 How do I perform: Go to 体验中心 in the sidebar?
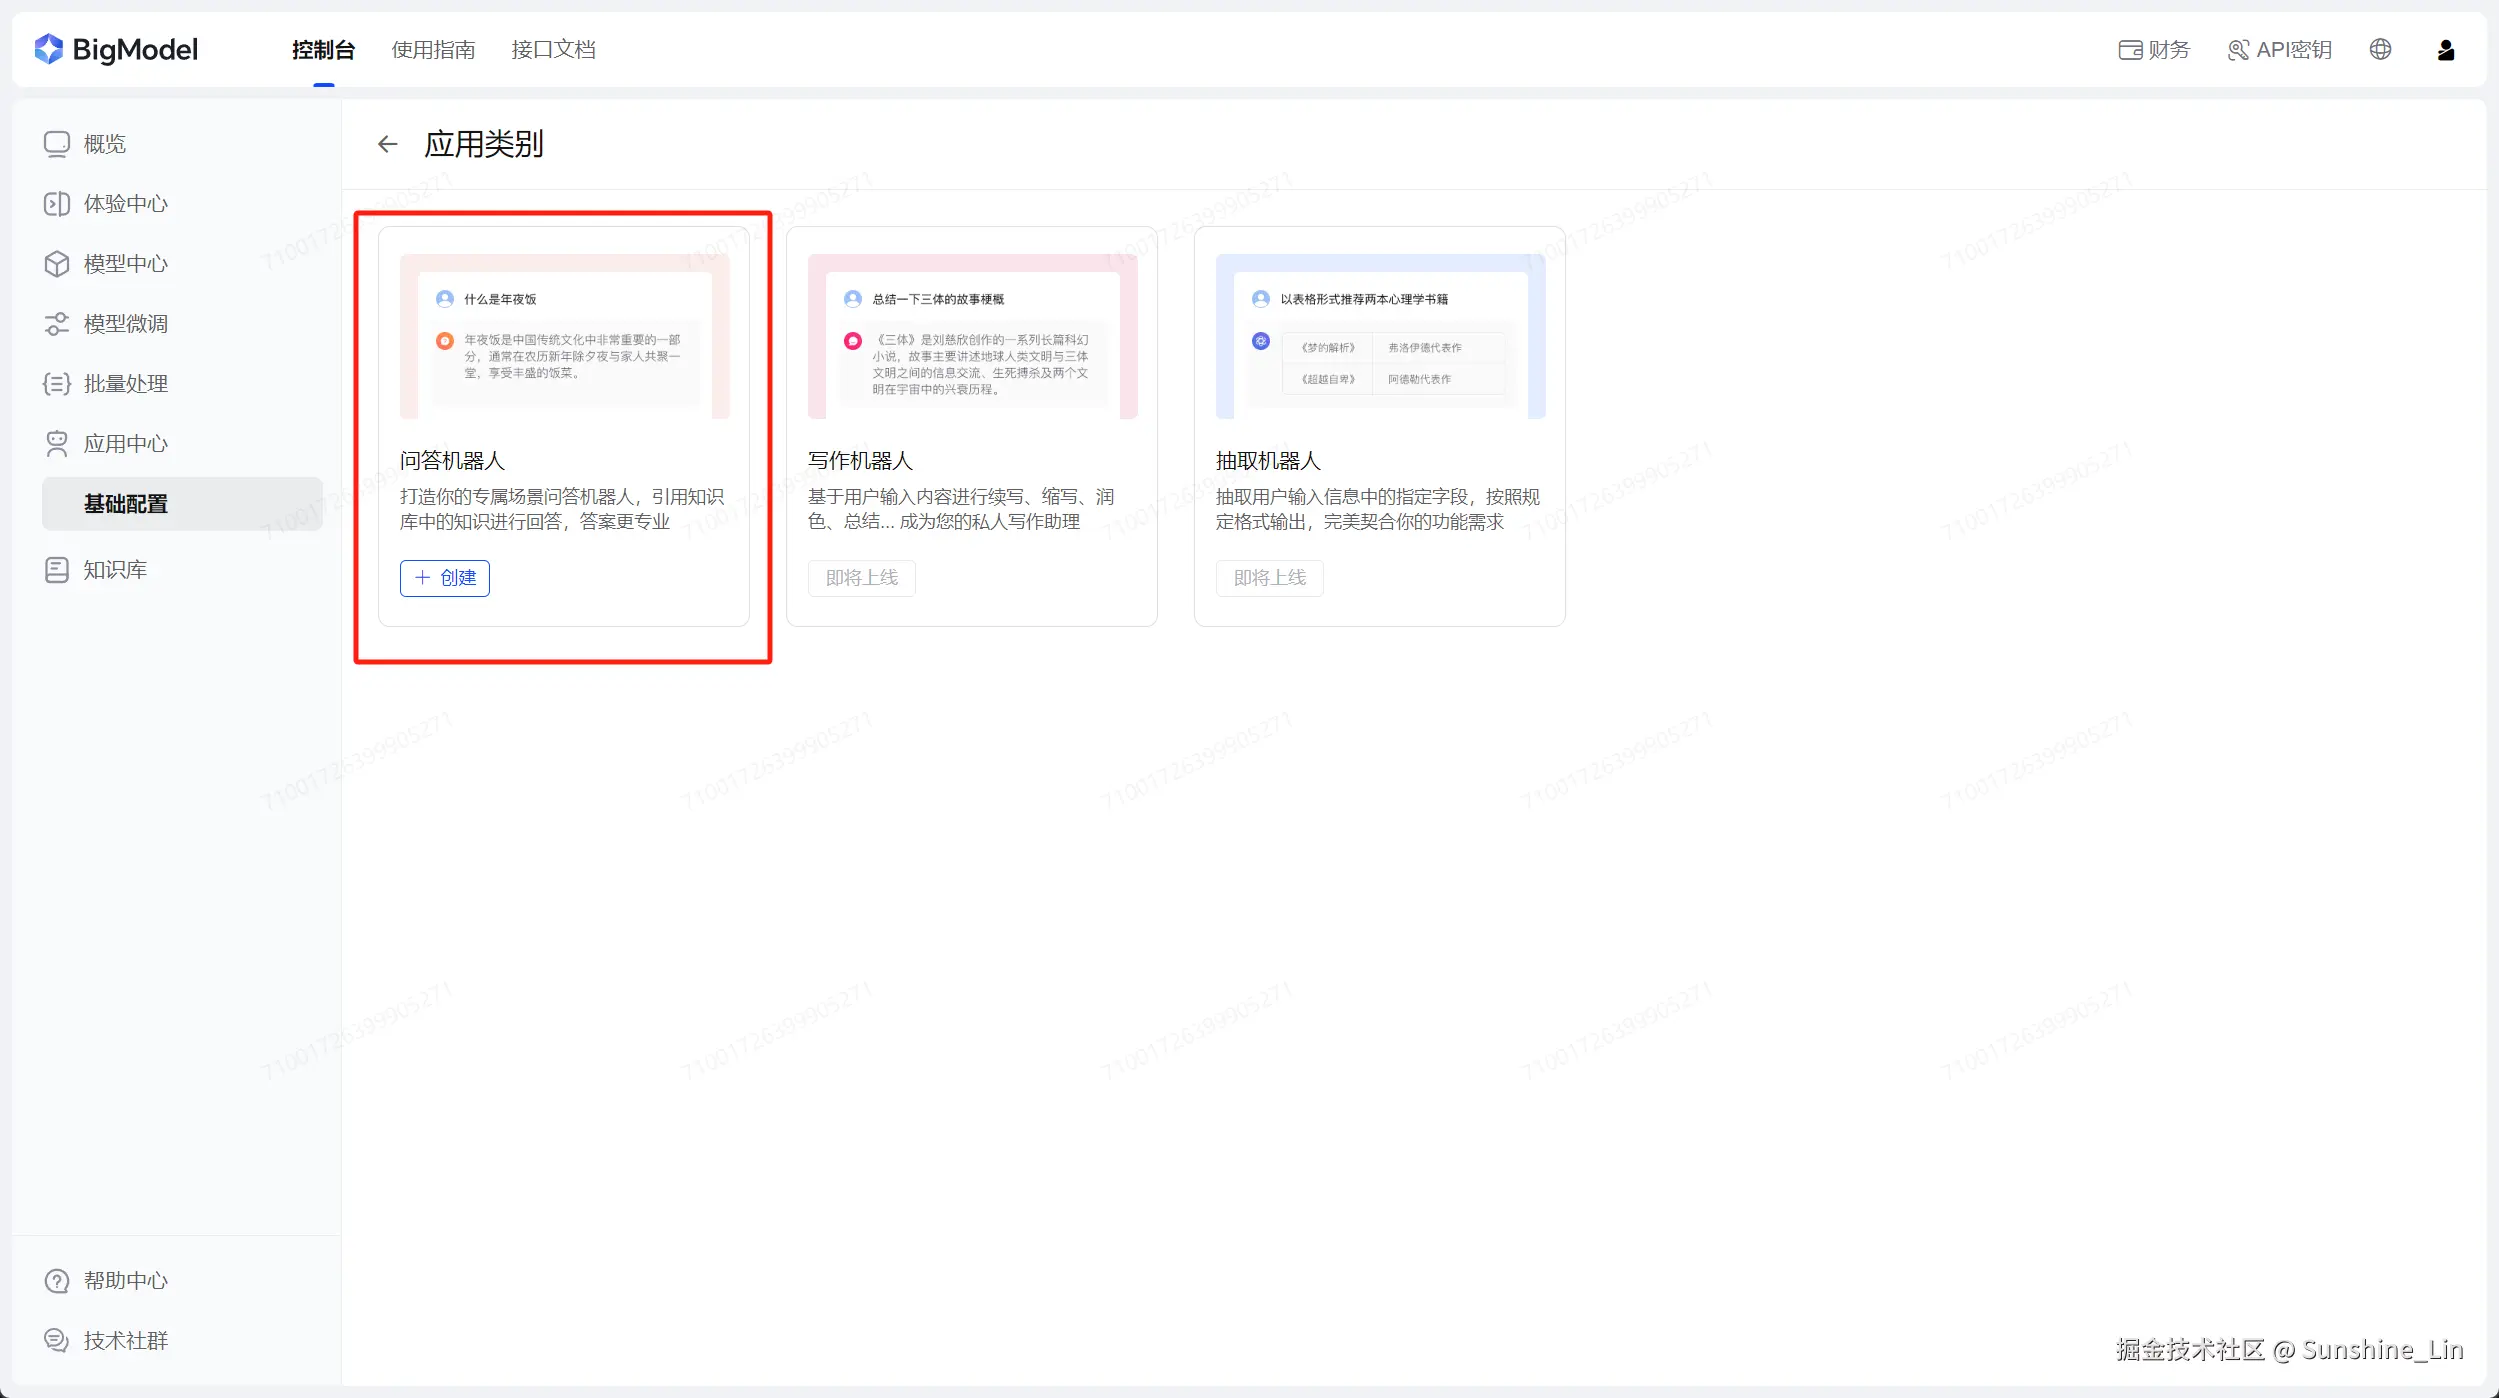pyautogui.click(x=125, y=204)
